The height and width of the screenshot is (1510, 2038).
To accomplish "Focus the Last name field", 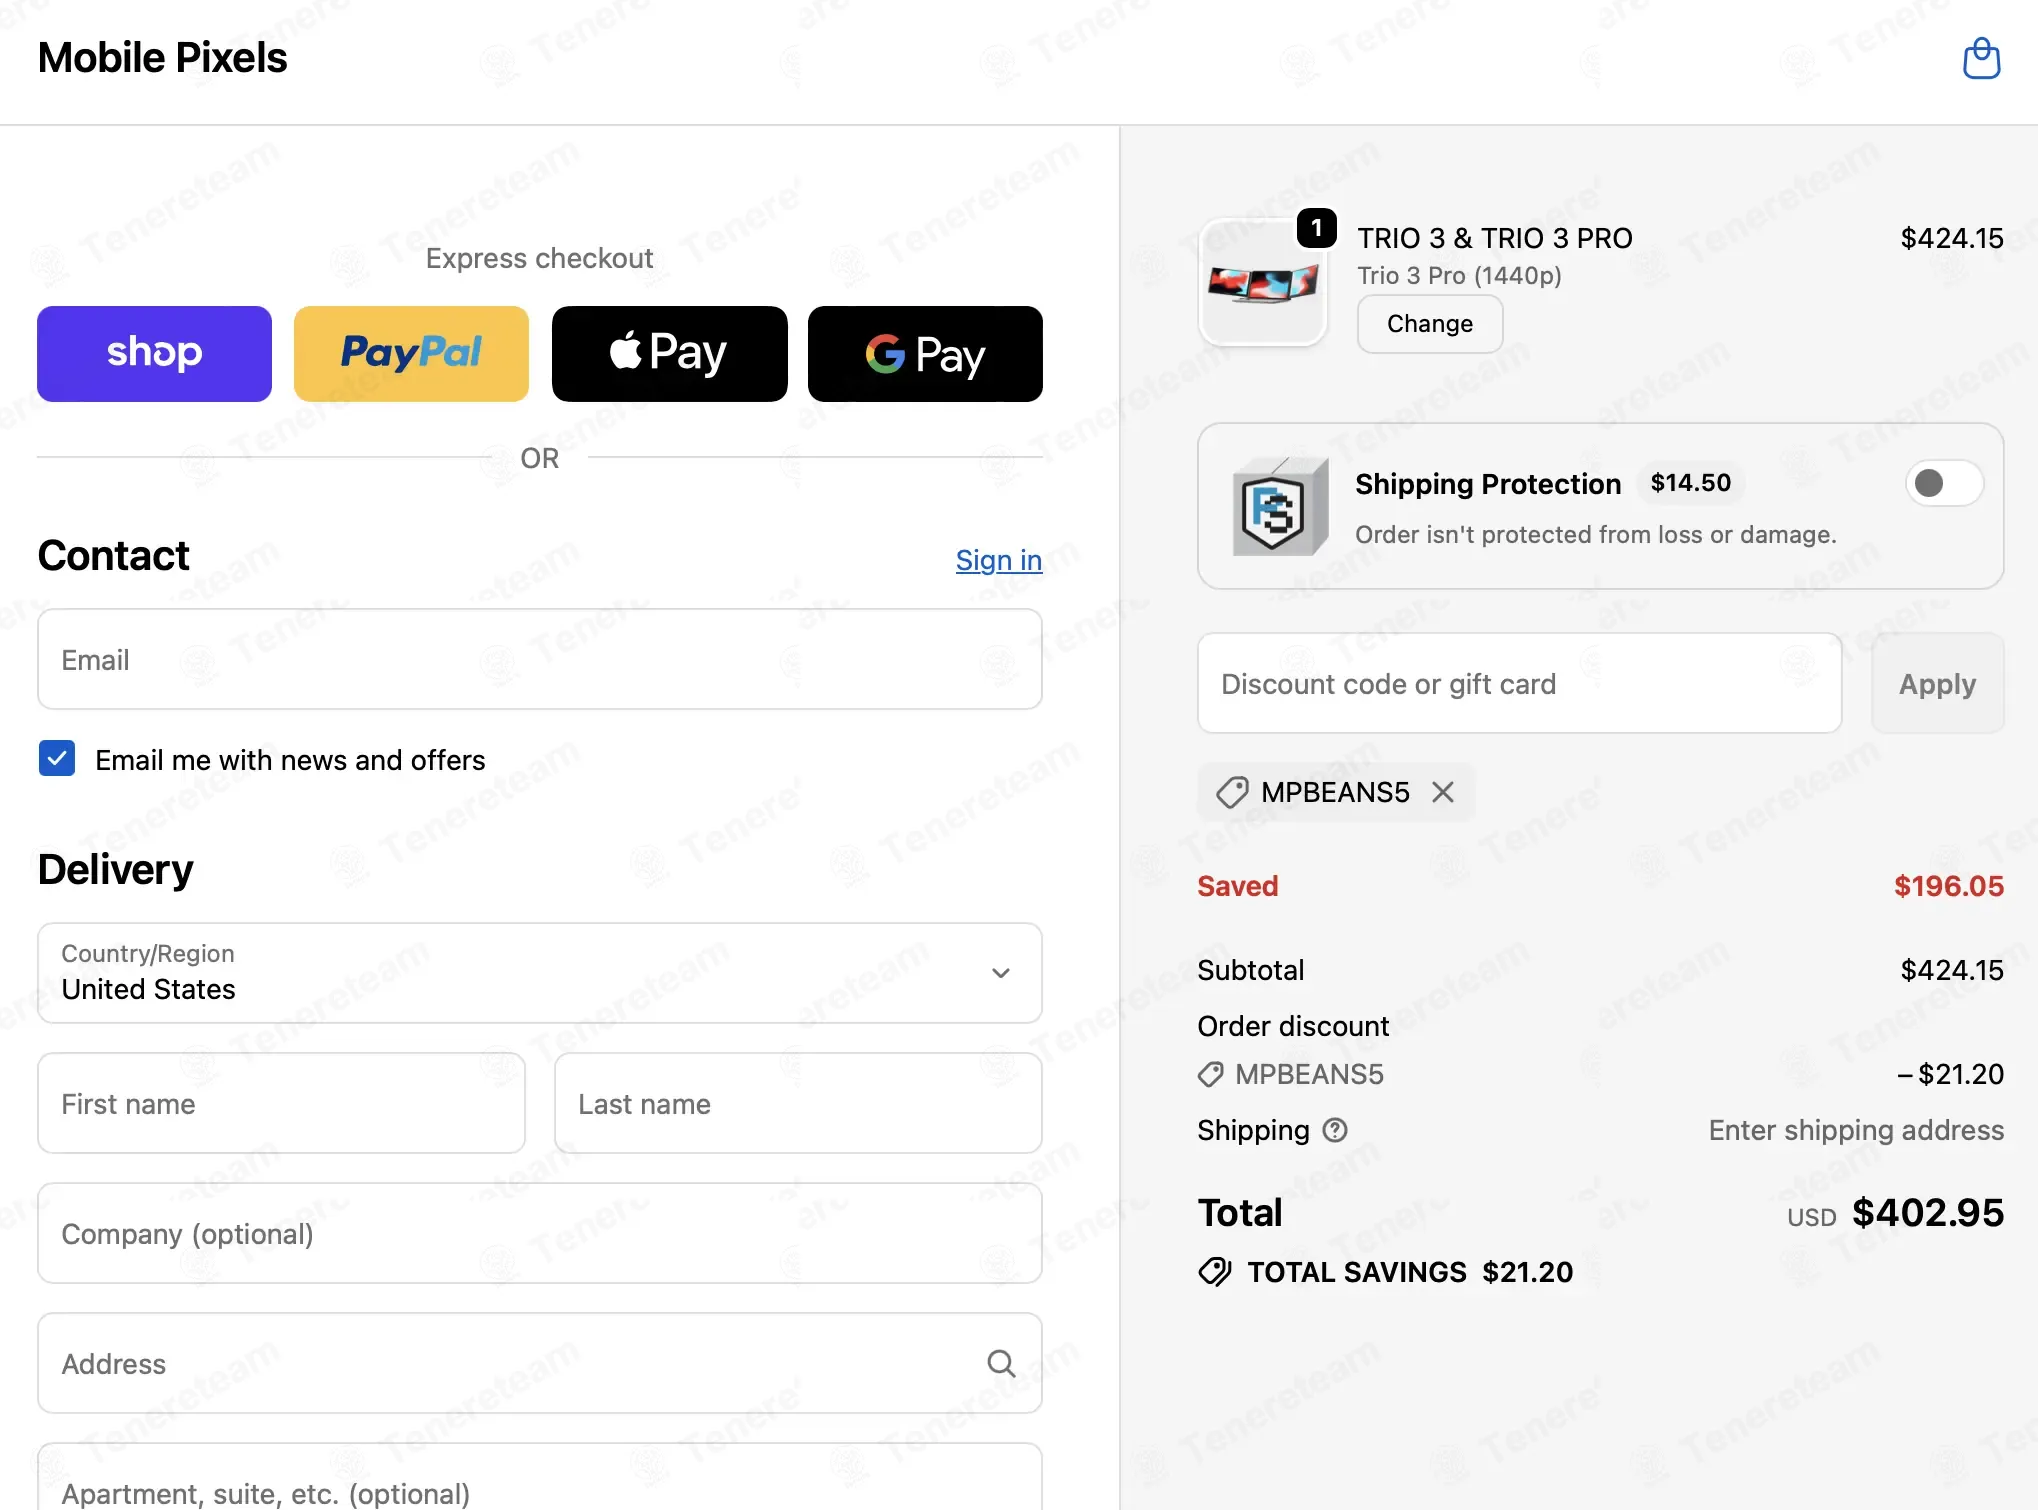I will click(x=798, y=1104).
